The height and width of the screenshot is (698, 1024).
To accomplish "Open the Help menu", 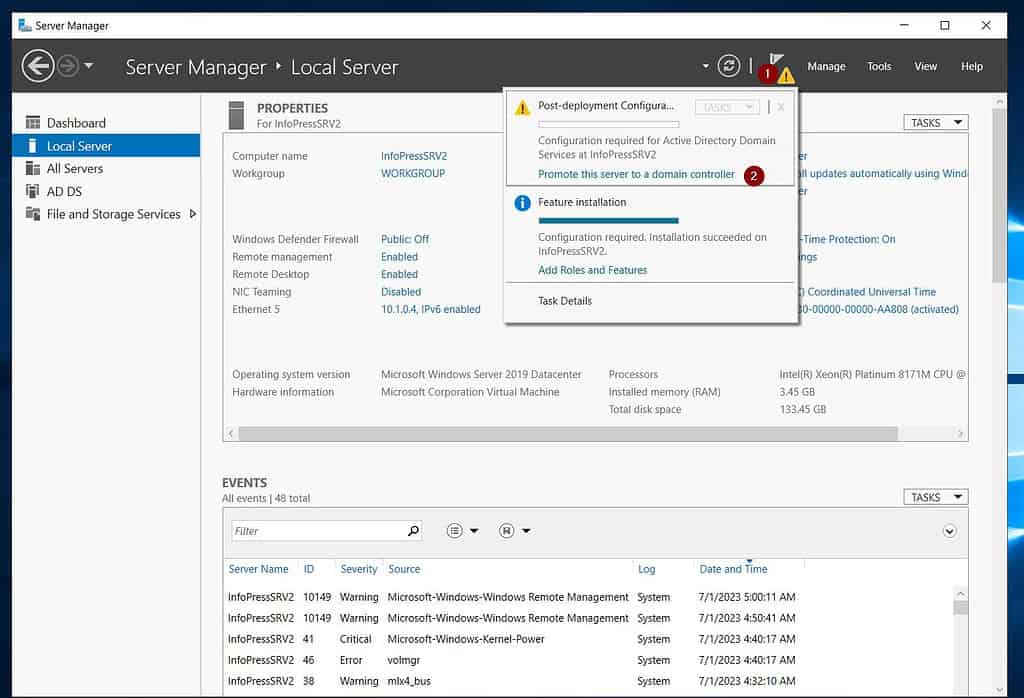I will [972, 66].
